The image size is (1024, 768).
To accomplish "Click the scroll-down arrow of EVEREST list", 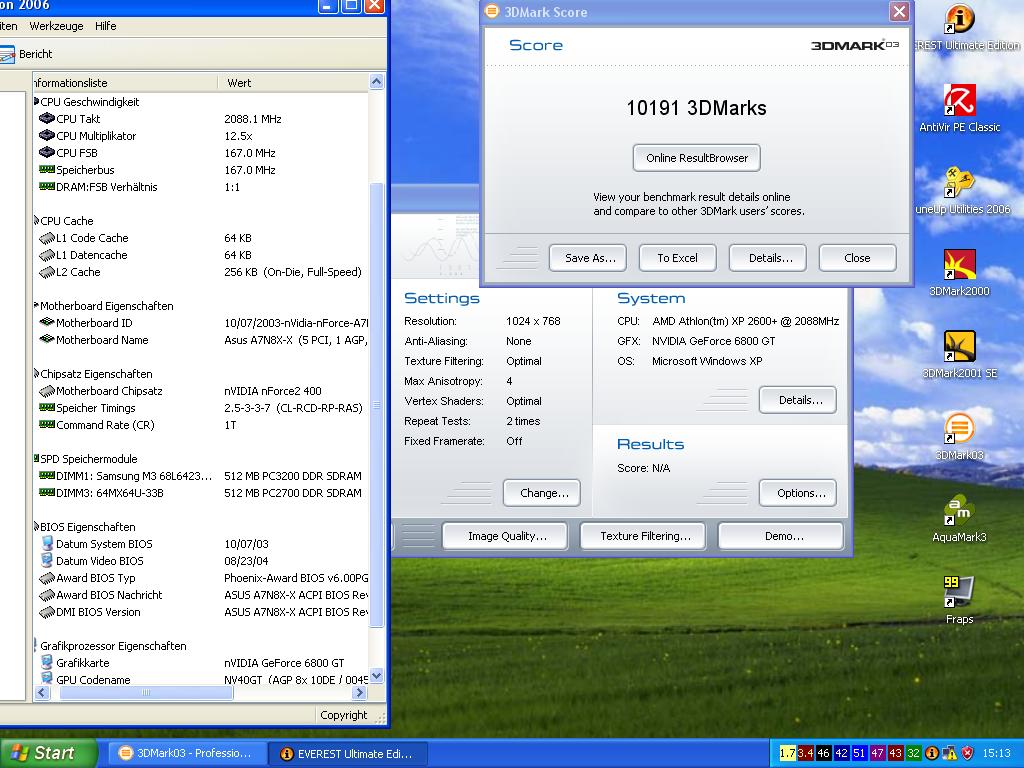I will [x=377, y=676].
